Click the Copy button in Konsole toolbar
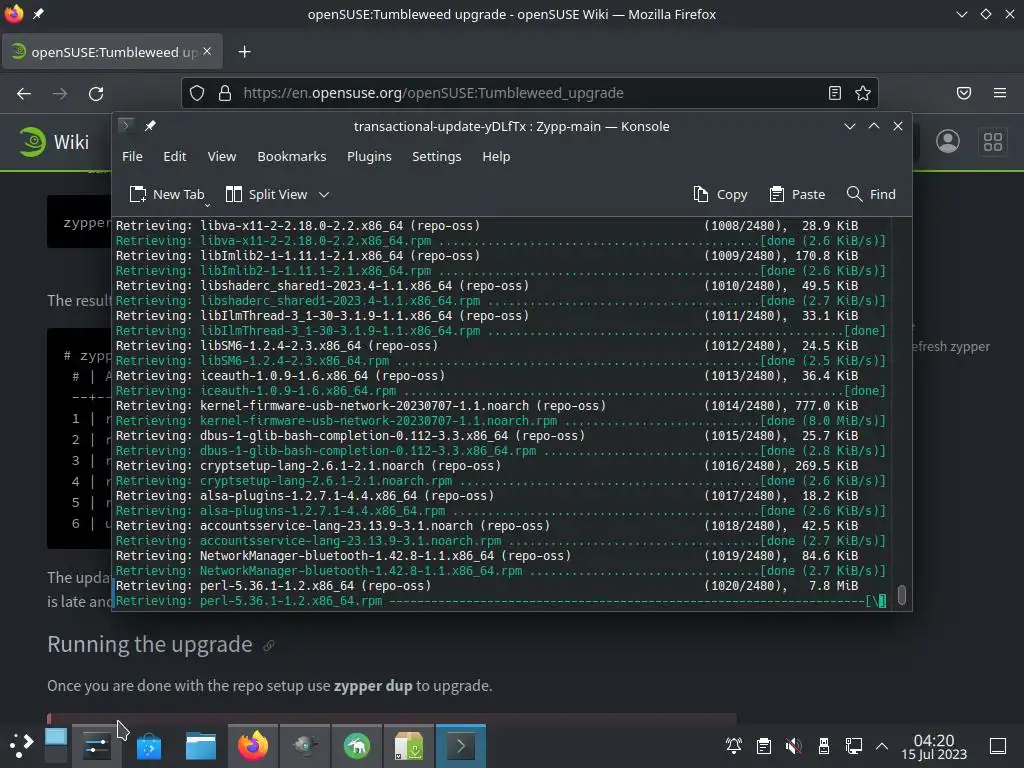Image resolution: width=1024 pixels, height=768 pixels. (720, 195)
